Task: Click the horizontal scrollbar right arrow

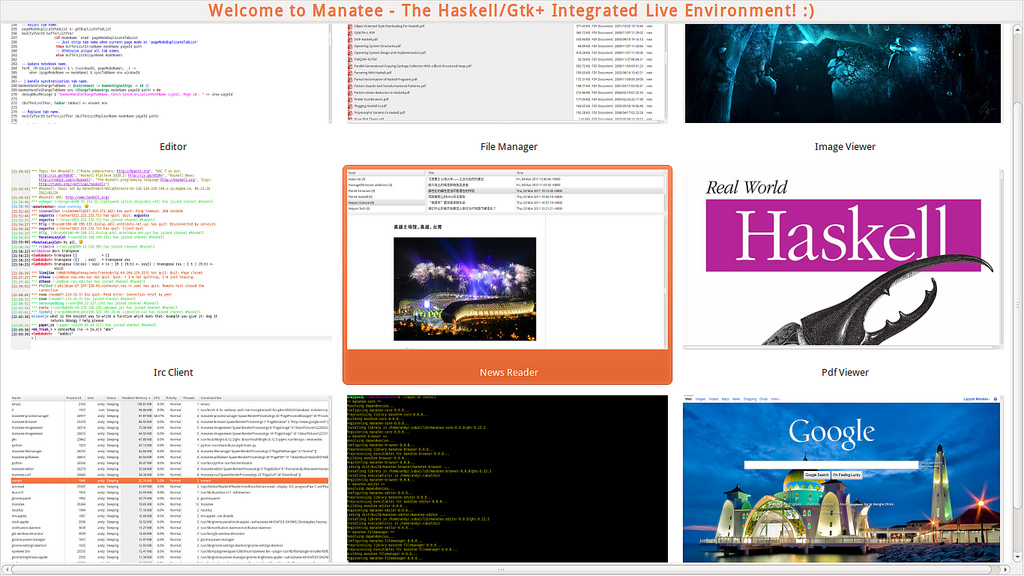Action: click(1006, 569)
